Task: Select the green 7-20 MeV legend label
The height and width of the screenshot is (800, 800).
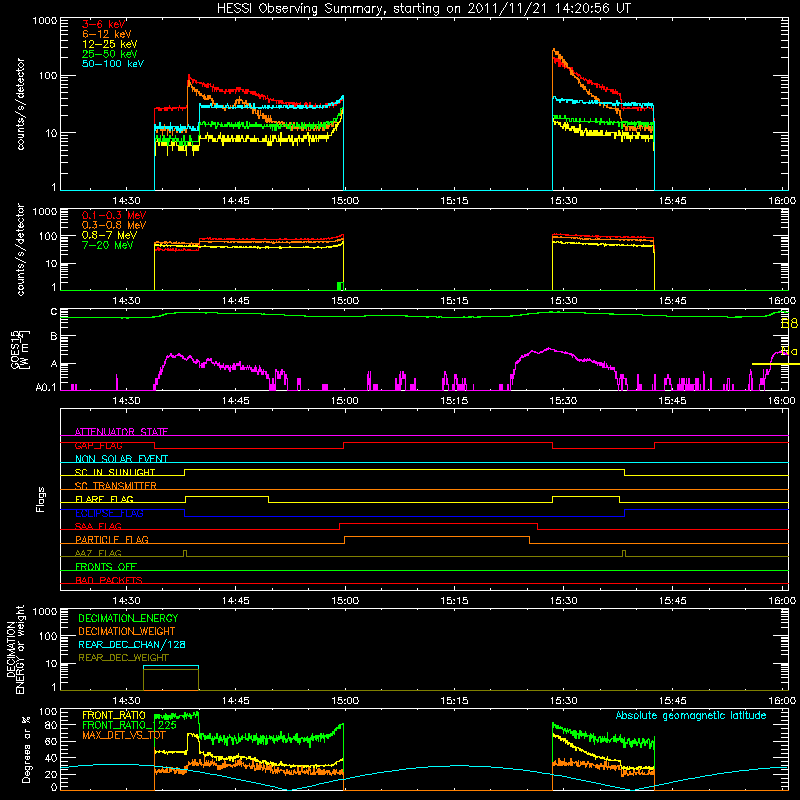Action: [108, 245]
